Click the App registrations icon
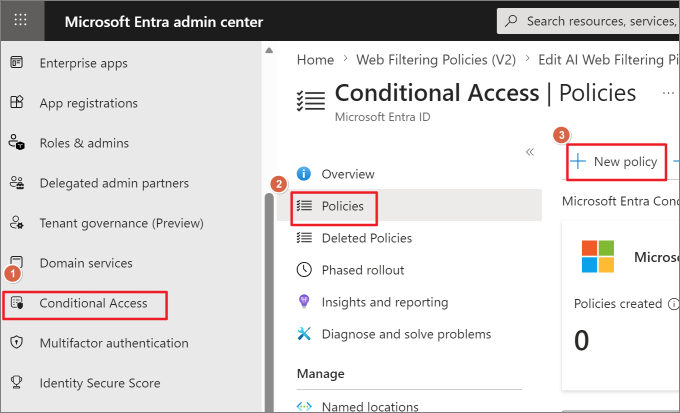 coord(16,102)
